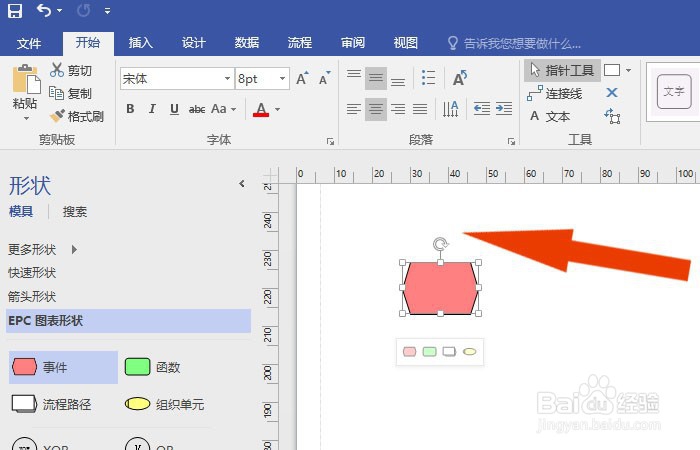Open the Undo history dropdown arrow
The image size is (700, 450).
pyautogui.click(x=59, y=11)
